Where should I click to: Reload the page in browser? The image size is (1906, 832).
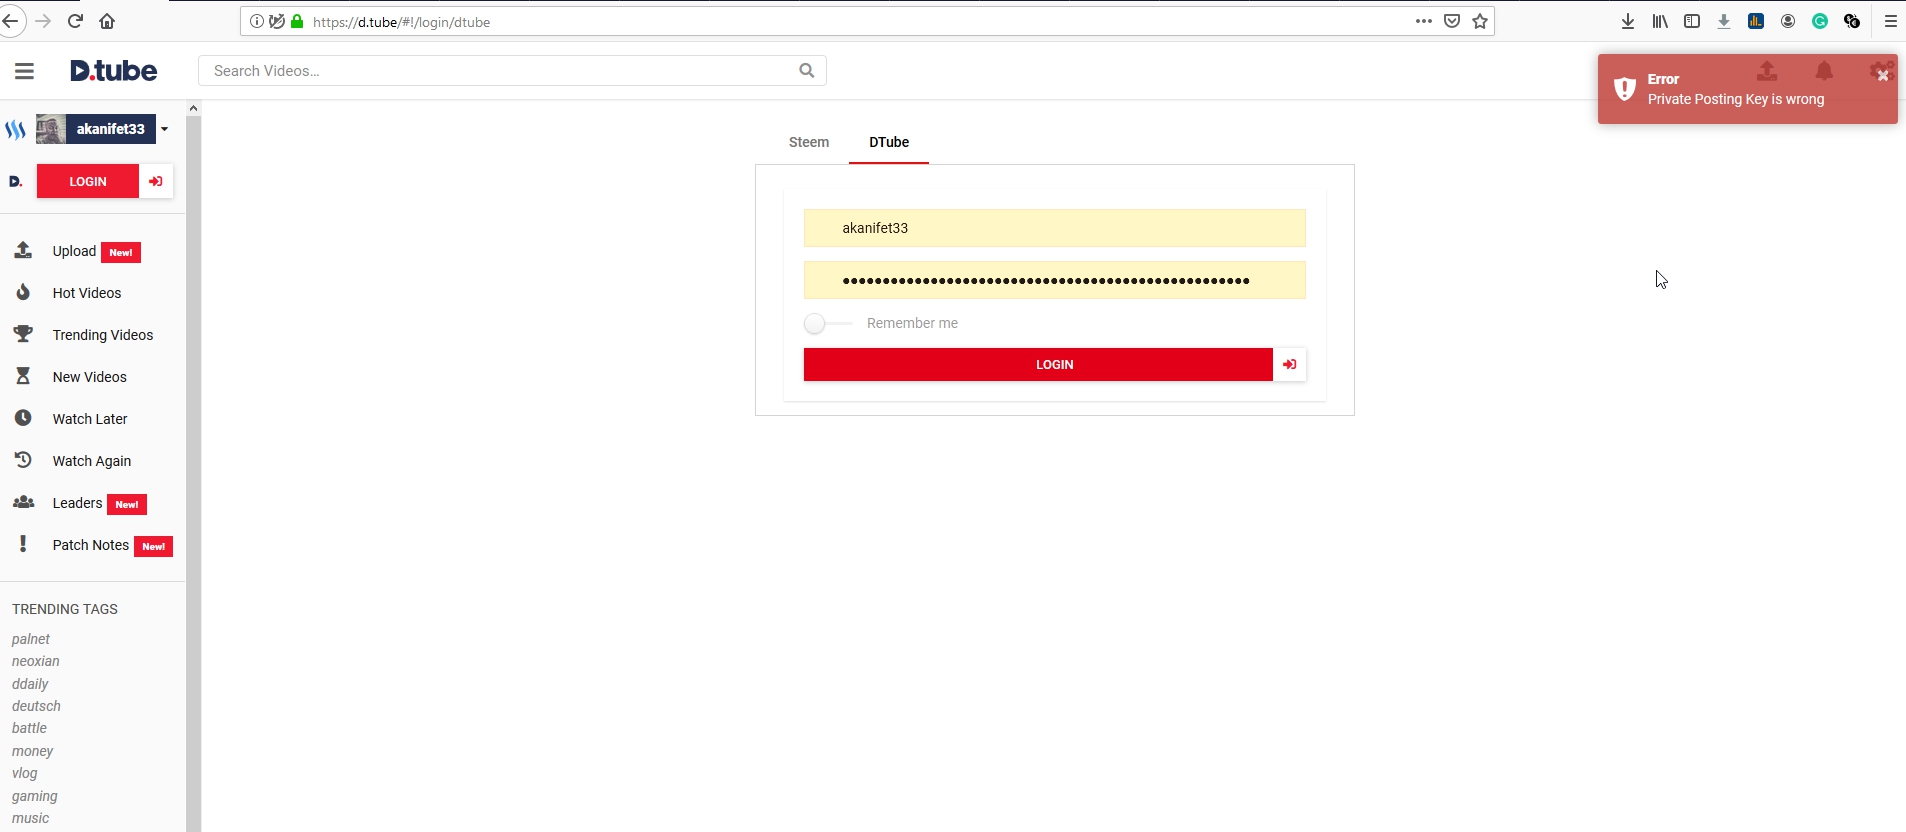tap(75, 21)
